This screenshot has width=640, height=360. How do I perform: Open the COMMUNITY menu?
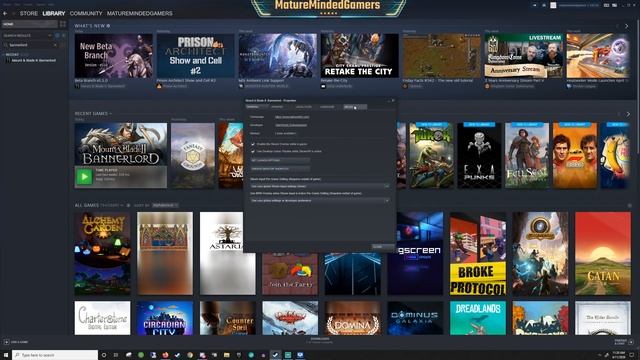(x=86, y=13)
